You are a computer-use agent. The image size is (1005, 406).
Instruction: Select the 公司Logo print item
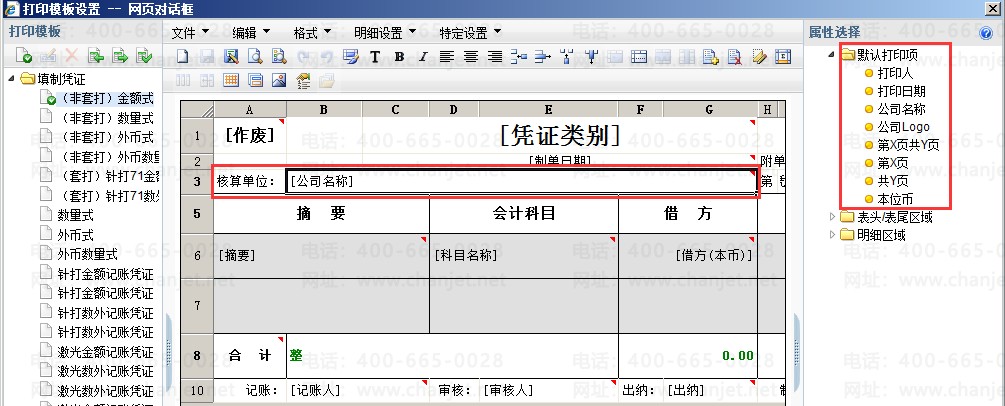pos(903,127)
